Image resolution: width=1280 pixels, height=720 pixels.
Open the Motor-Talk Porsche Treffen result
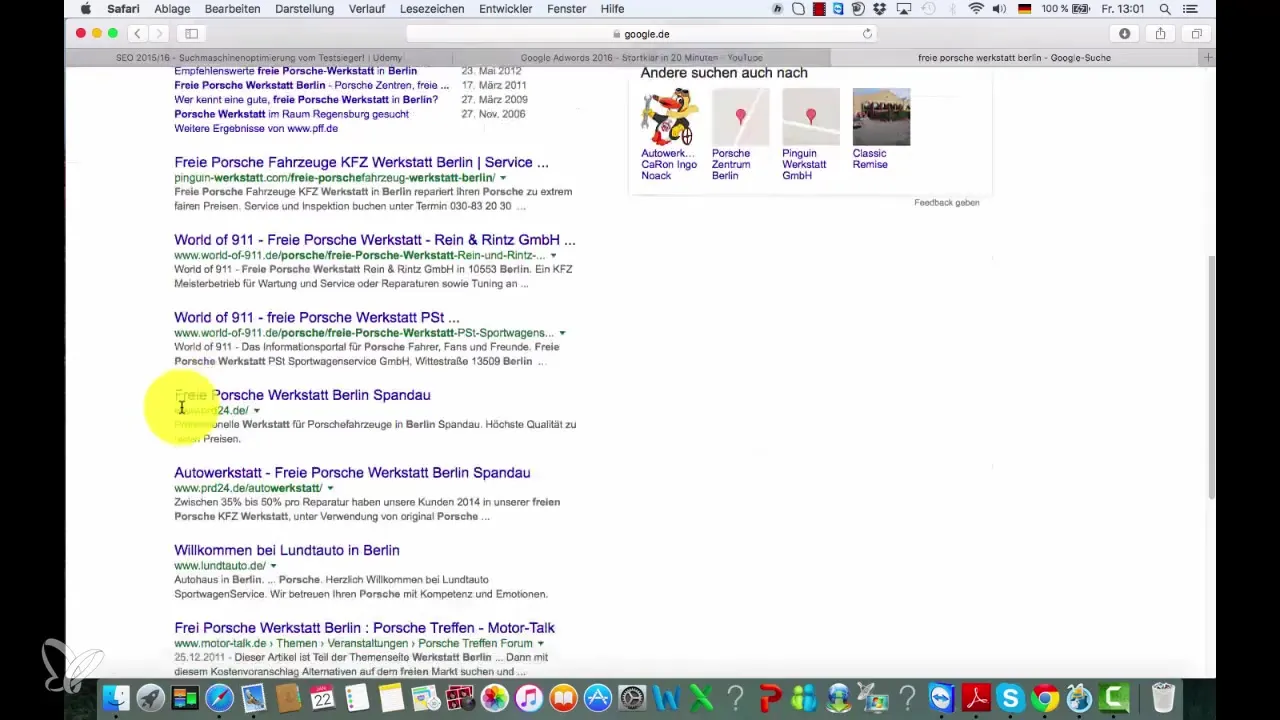364,628
